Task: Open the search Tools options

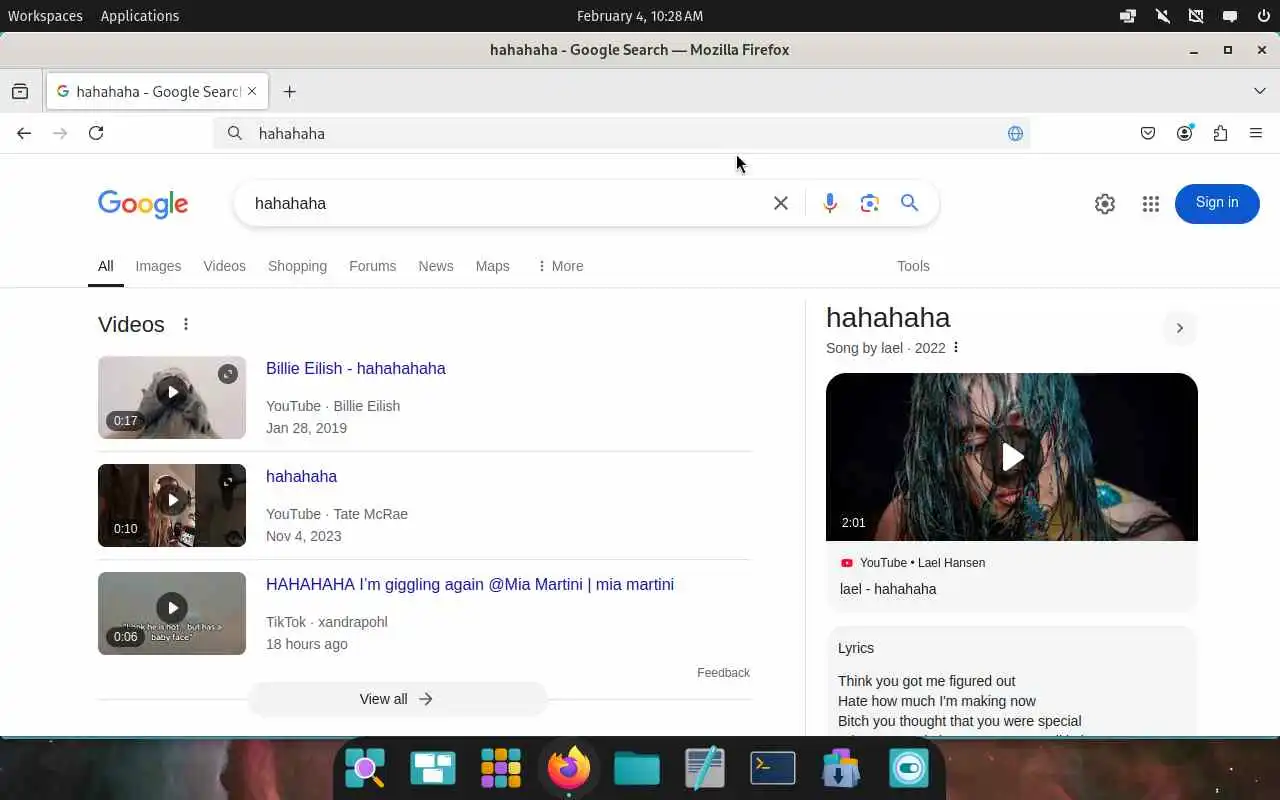Action: point(913,266)
